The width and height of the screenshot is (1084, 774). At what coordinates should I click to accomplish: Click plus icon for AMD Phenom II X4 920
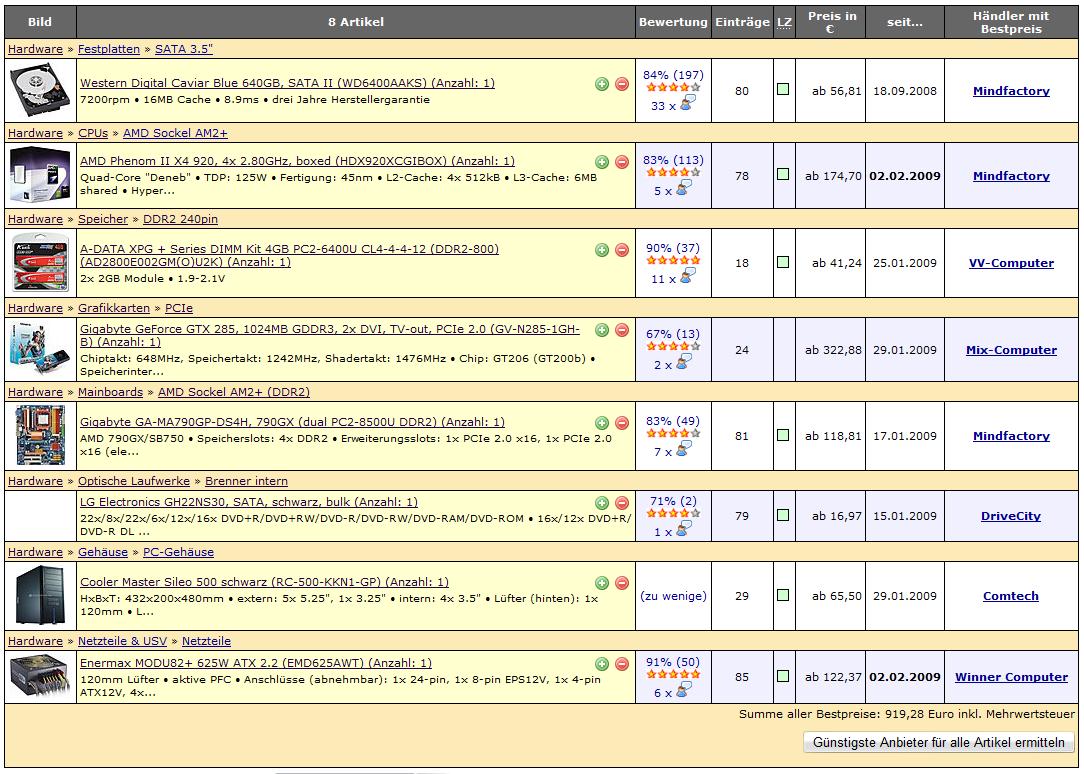point(601,162)
